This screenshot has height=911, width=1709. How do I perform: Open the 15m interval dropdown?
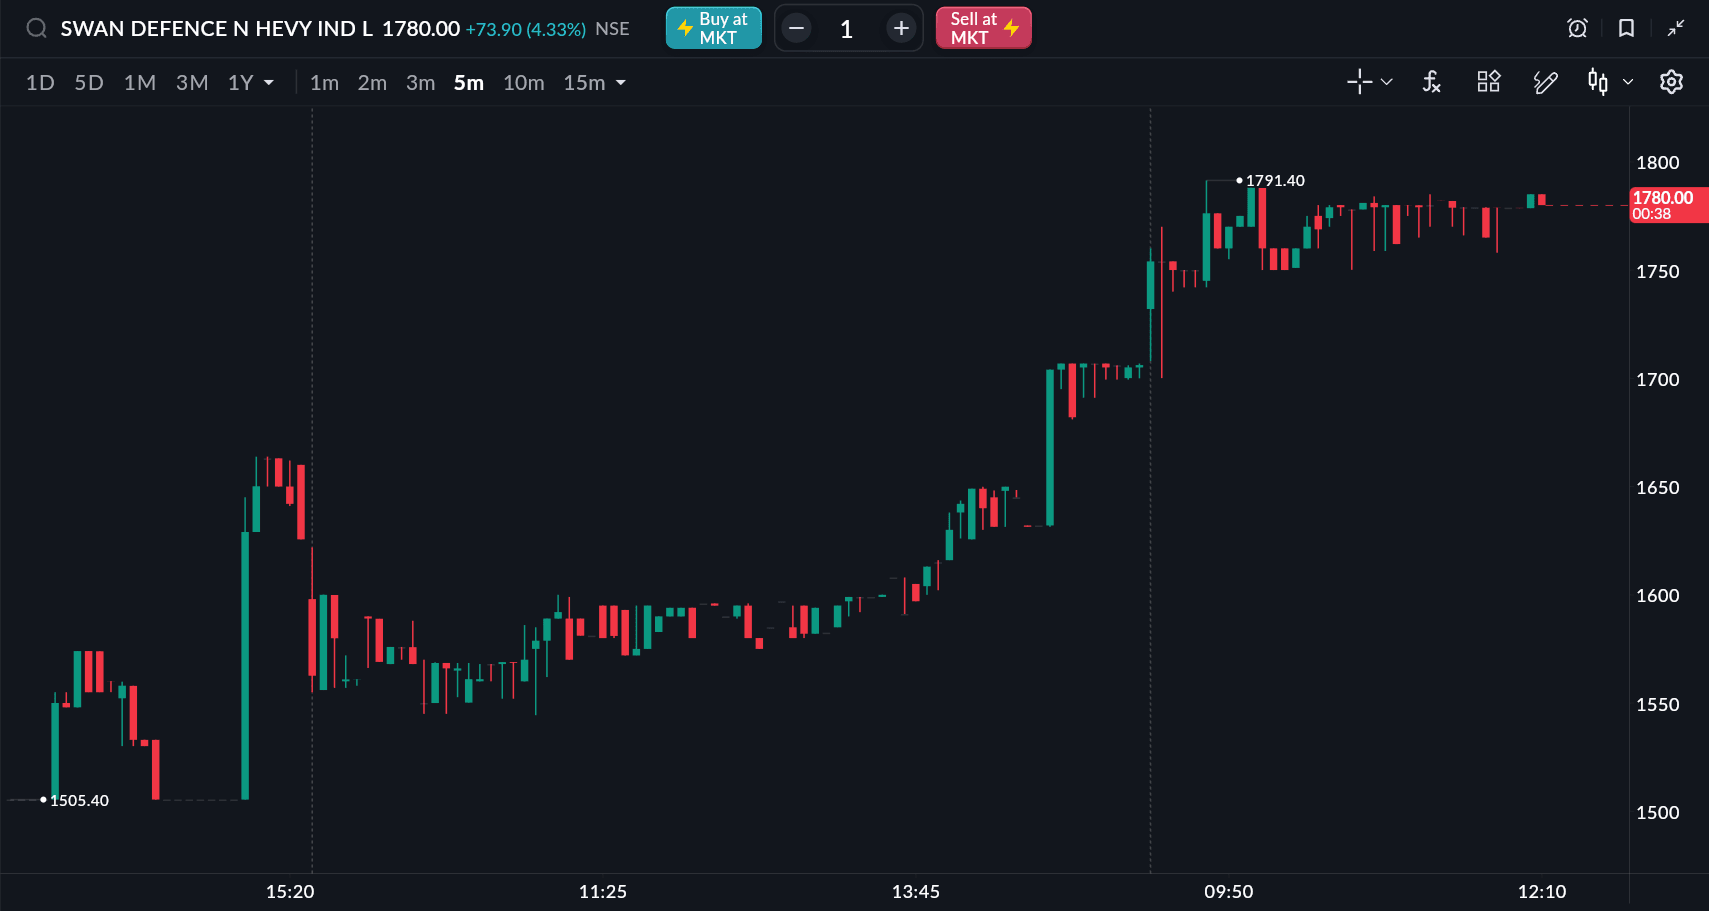tap(621, 83)
